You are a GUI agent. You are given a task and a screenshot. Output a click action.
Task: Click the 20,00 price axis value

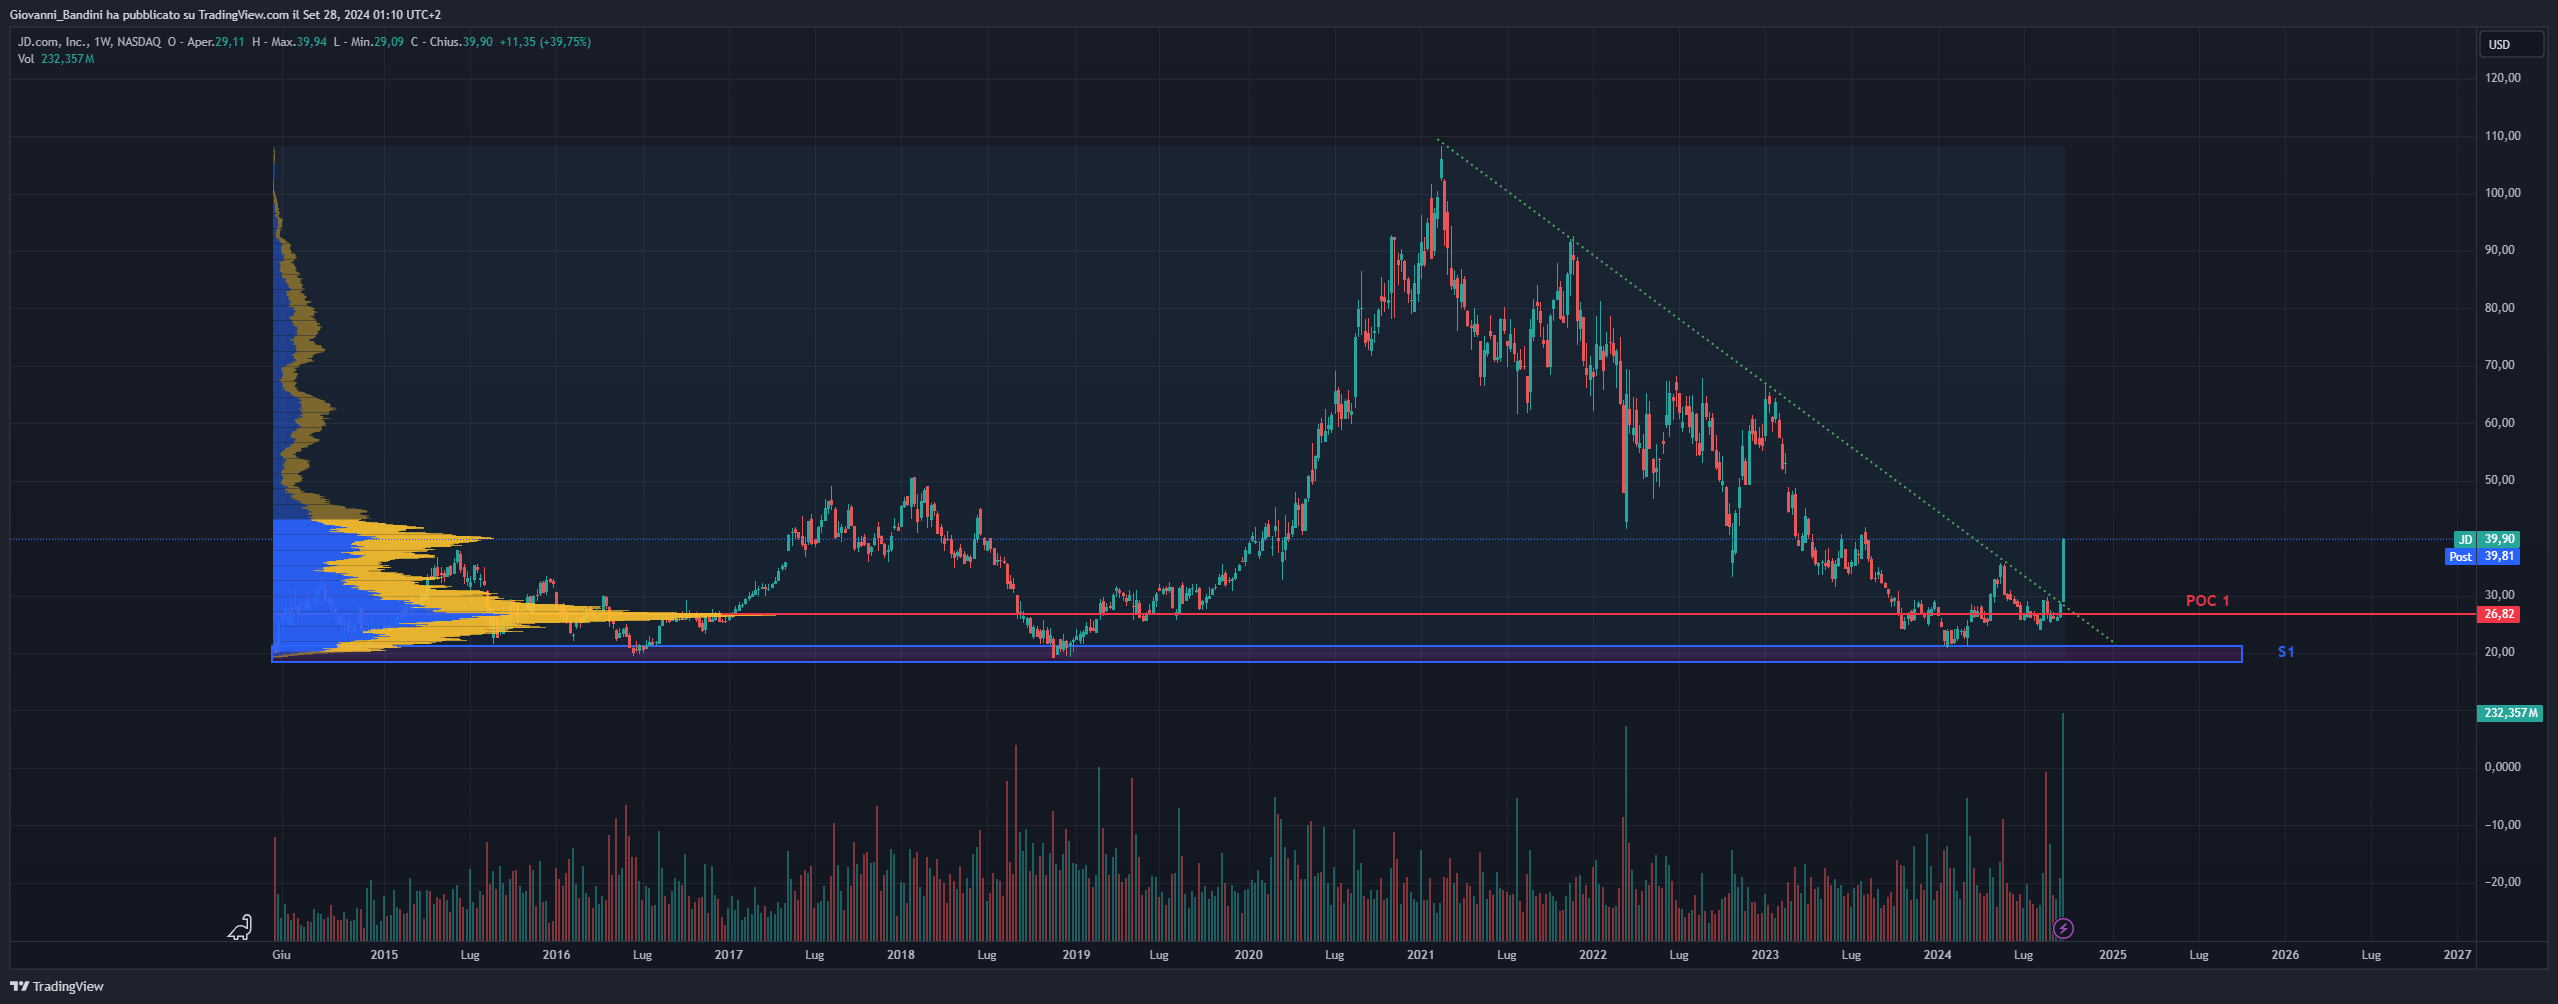2500,651
